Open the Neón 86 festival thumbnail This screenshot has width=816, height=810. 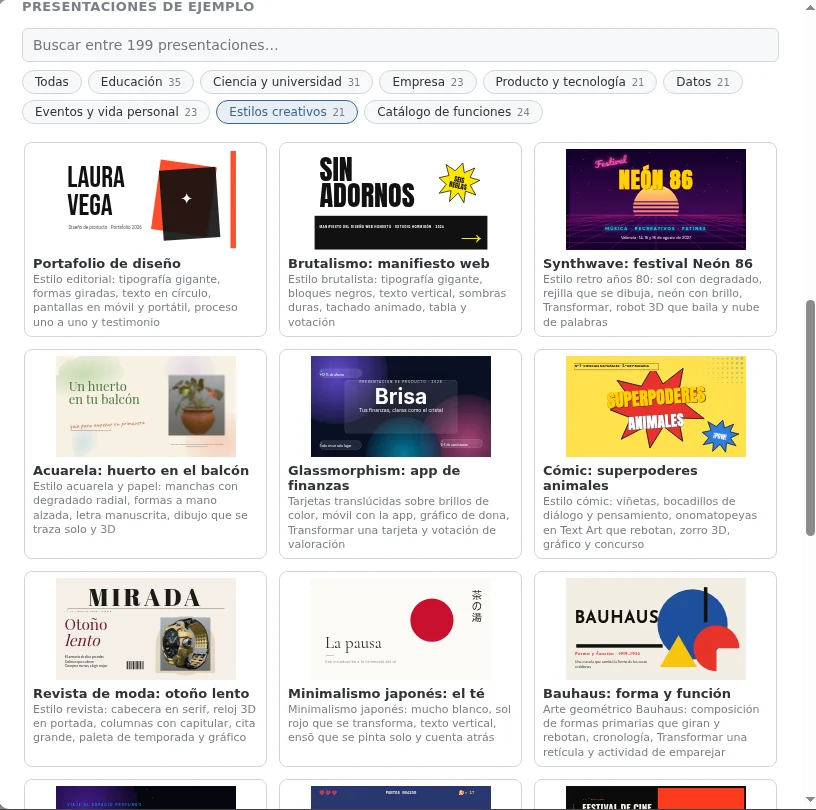[x=656, y=199]
